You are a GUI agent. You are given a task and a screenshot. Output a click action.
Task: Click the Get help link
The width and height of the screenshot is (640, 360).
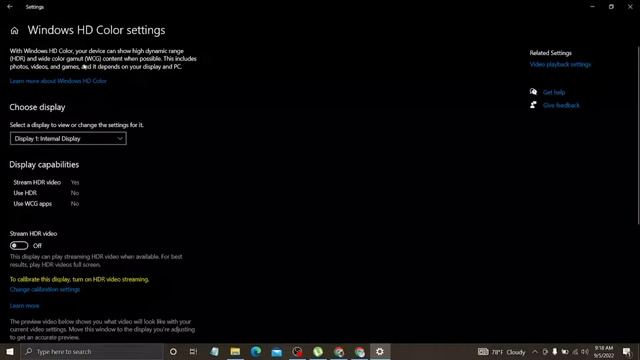tap(554, 92)
